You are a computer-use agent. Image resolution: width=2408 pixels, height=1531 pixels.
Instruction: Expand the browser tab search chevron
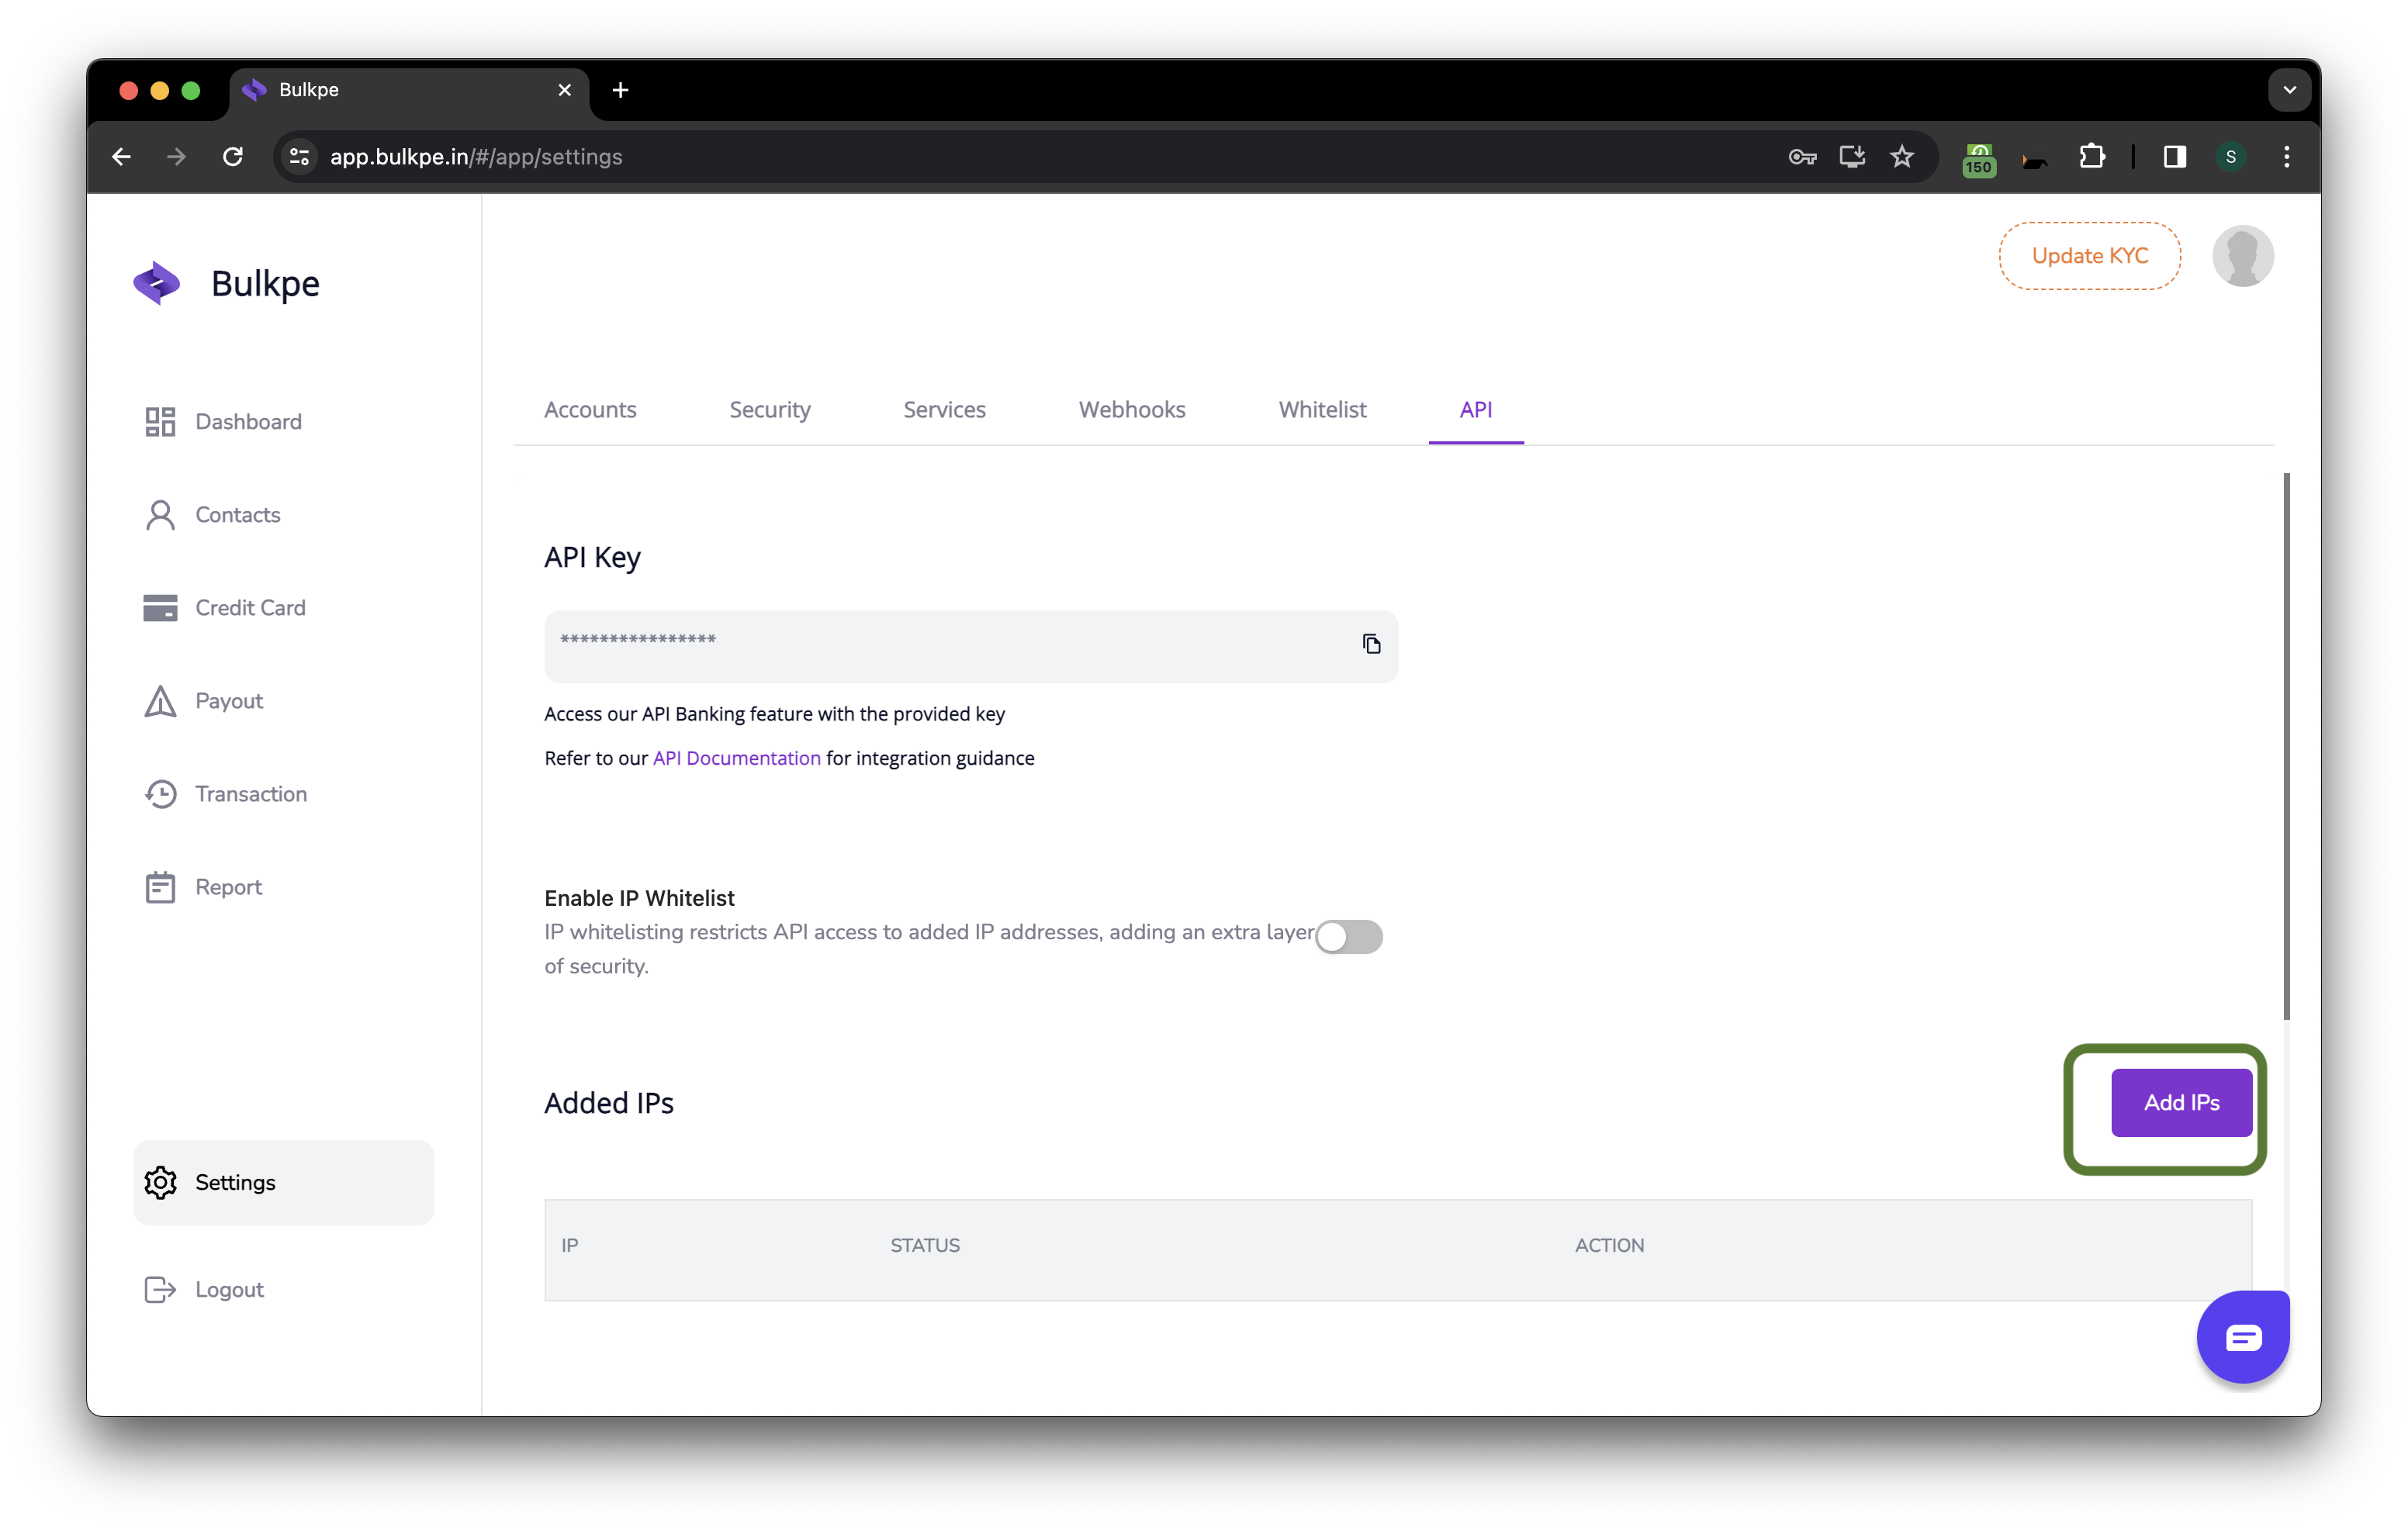coord(2289,90)
